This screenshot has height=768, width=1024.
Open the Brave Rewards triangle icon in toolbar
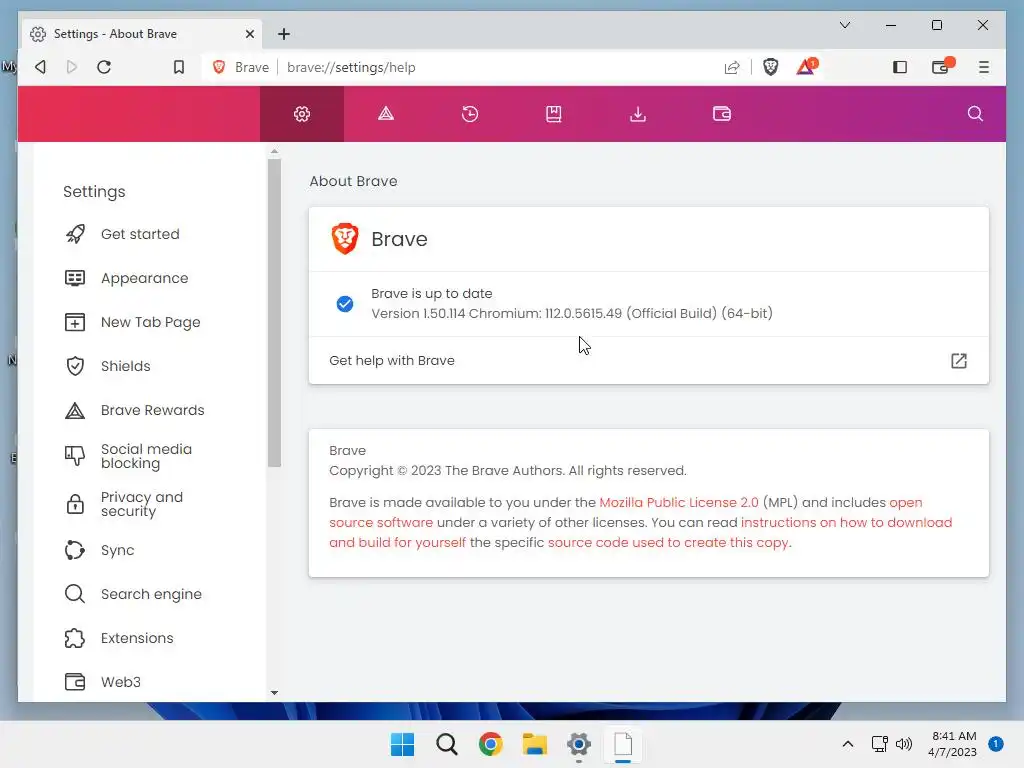[807, 67]
